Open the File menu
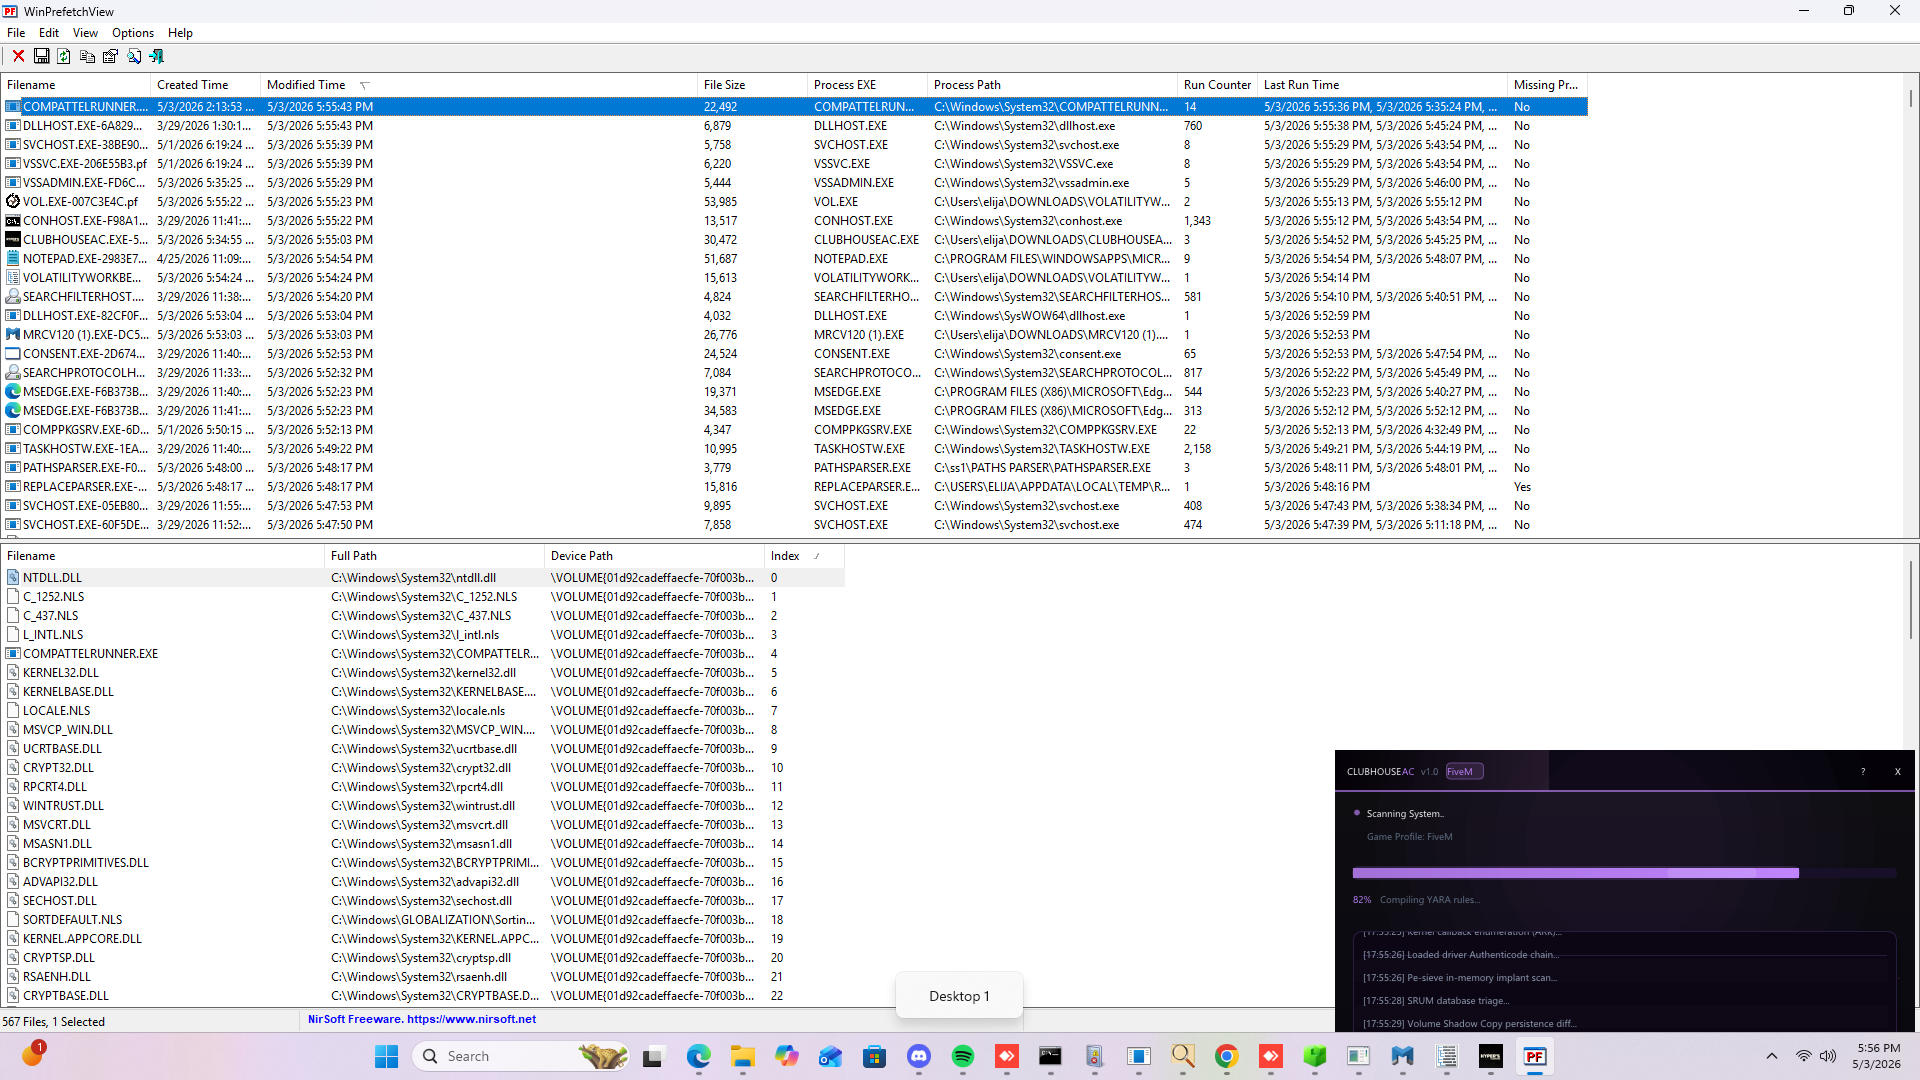1920x1080 pixels. 16,32
